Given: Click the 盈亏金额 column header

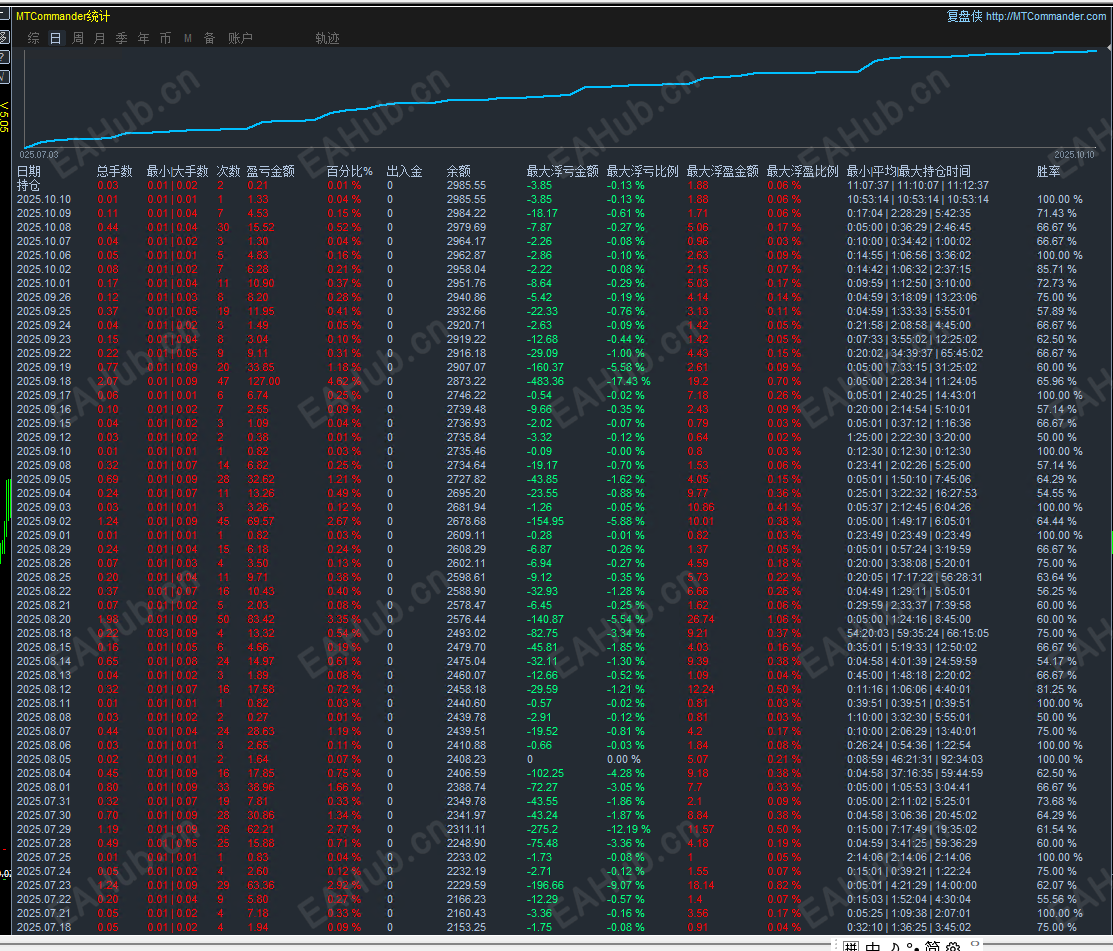Looking at the screenshot, I should (x=270, y=171).
